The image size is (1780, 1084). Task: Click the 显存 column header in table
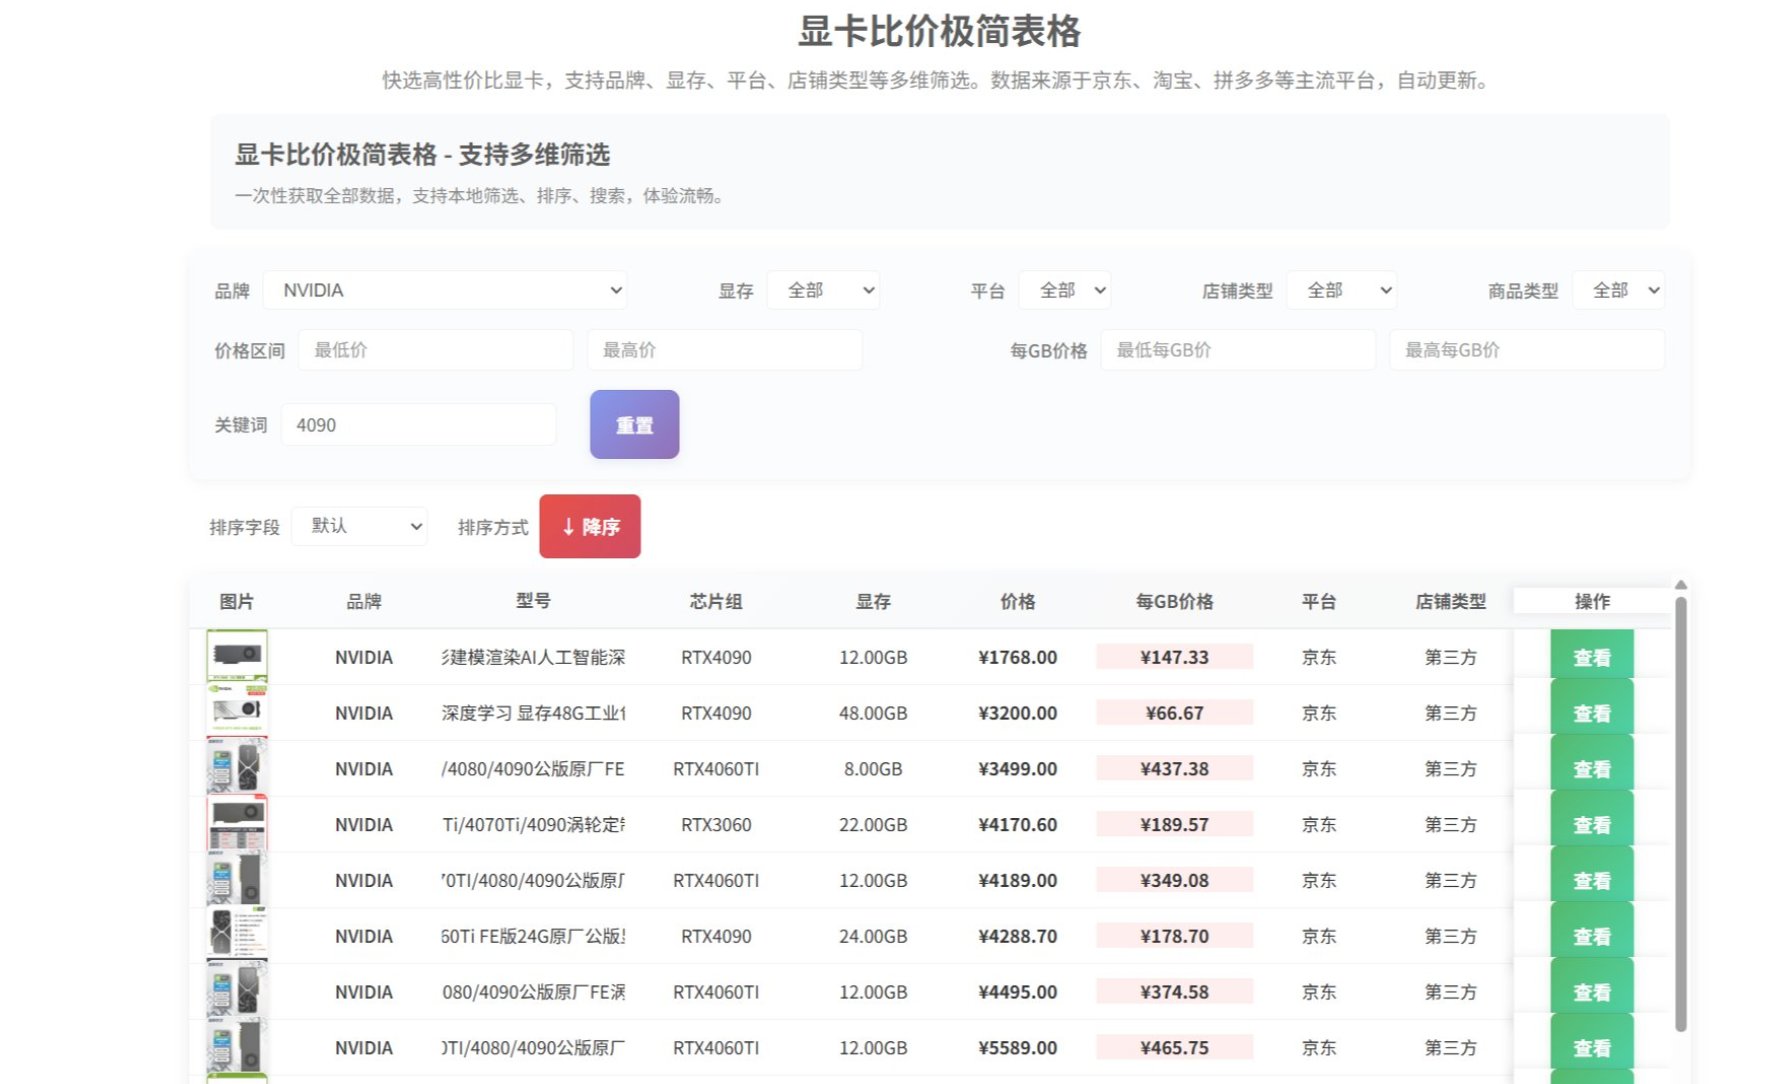click(x=873, y=601)
